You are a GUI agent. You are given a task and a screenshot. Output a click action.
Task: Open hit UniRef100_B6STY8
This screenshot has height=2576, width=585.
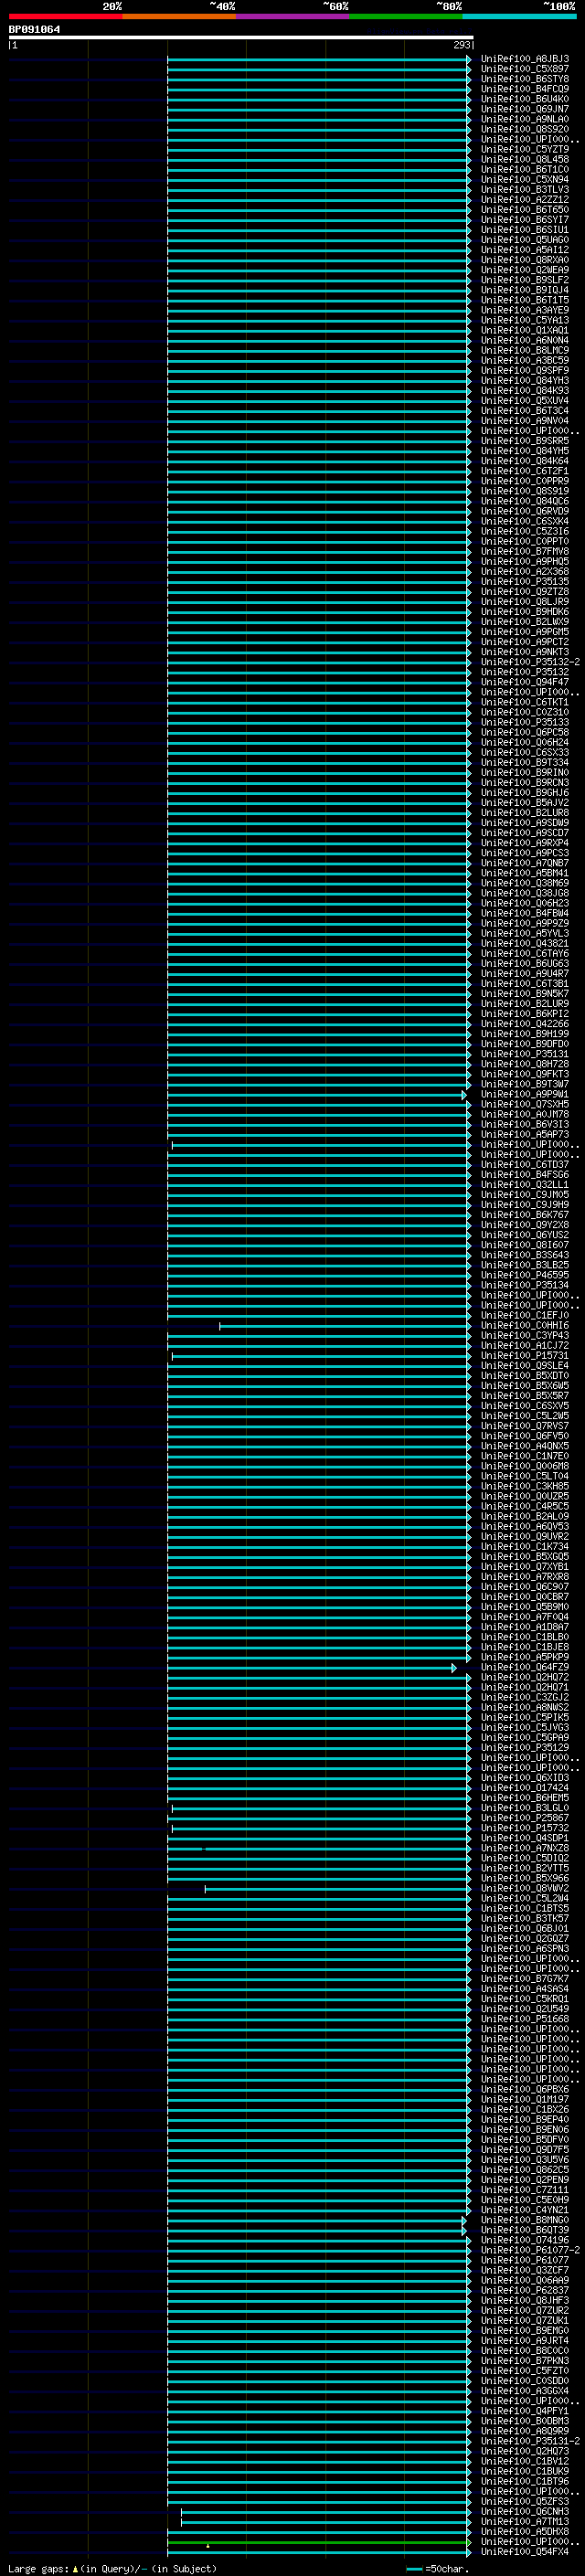pyautogui.click(x=525, y=79)
